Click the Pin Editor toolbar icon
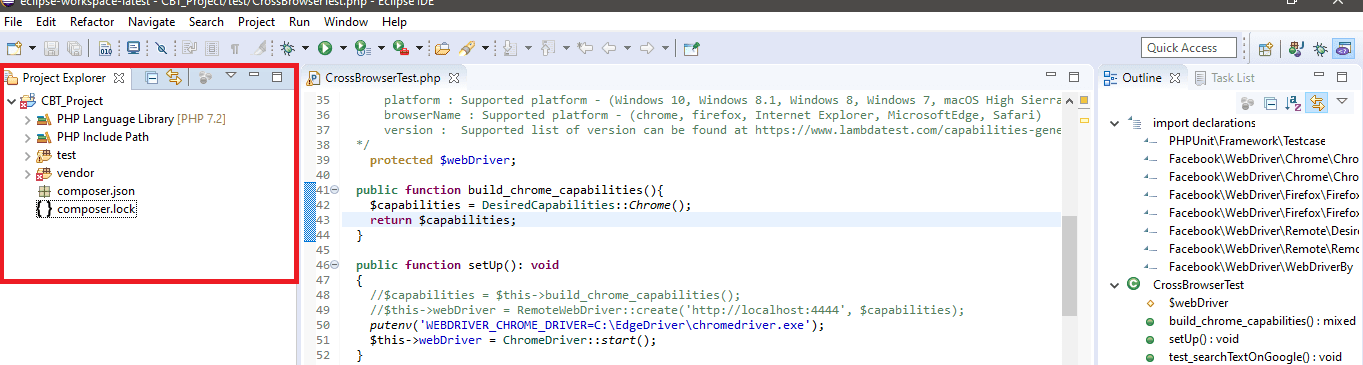Screen dimensions: 1363x365 691,47
